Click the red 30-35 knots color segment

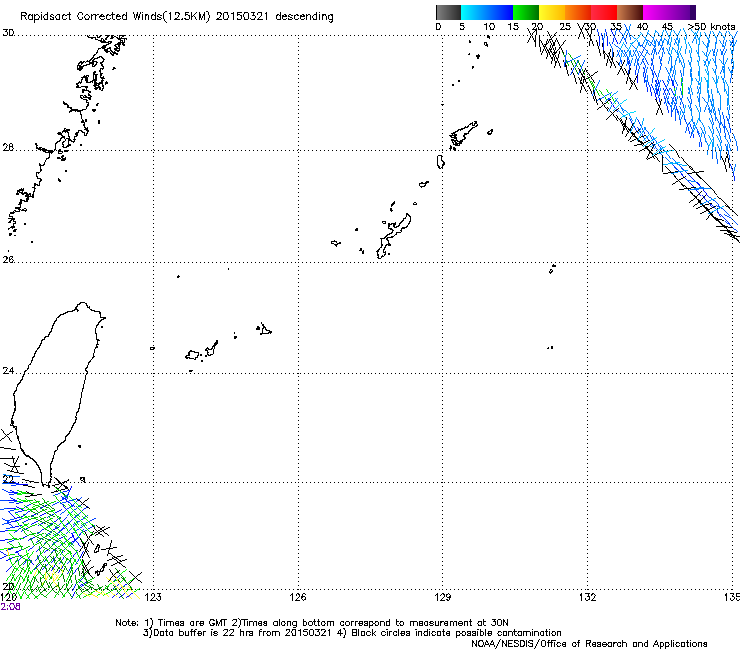[604, 12]
